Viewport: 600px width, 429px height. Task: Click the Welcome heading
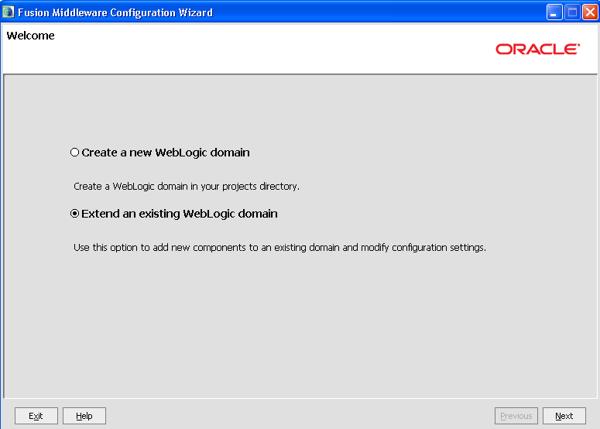click(x=30, y=36)
